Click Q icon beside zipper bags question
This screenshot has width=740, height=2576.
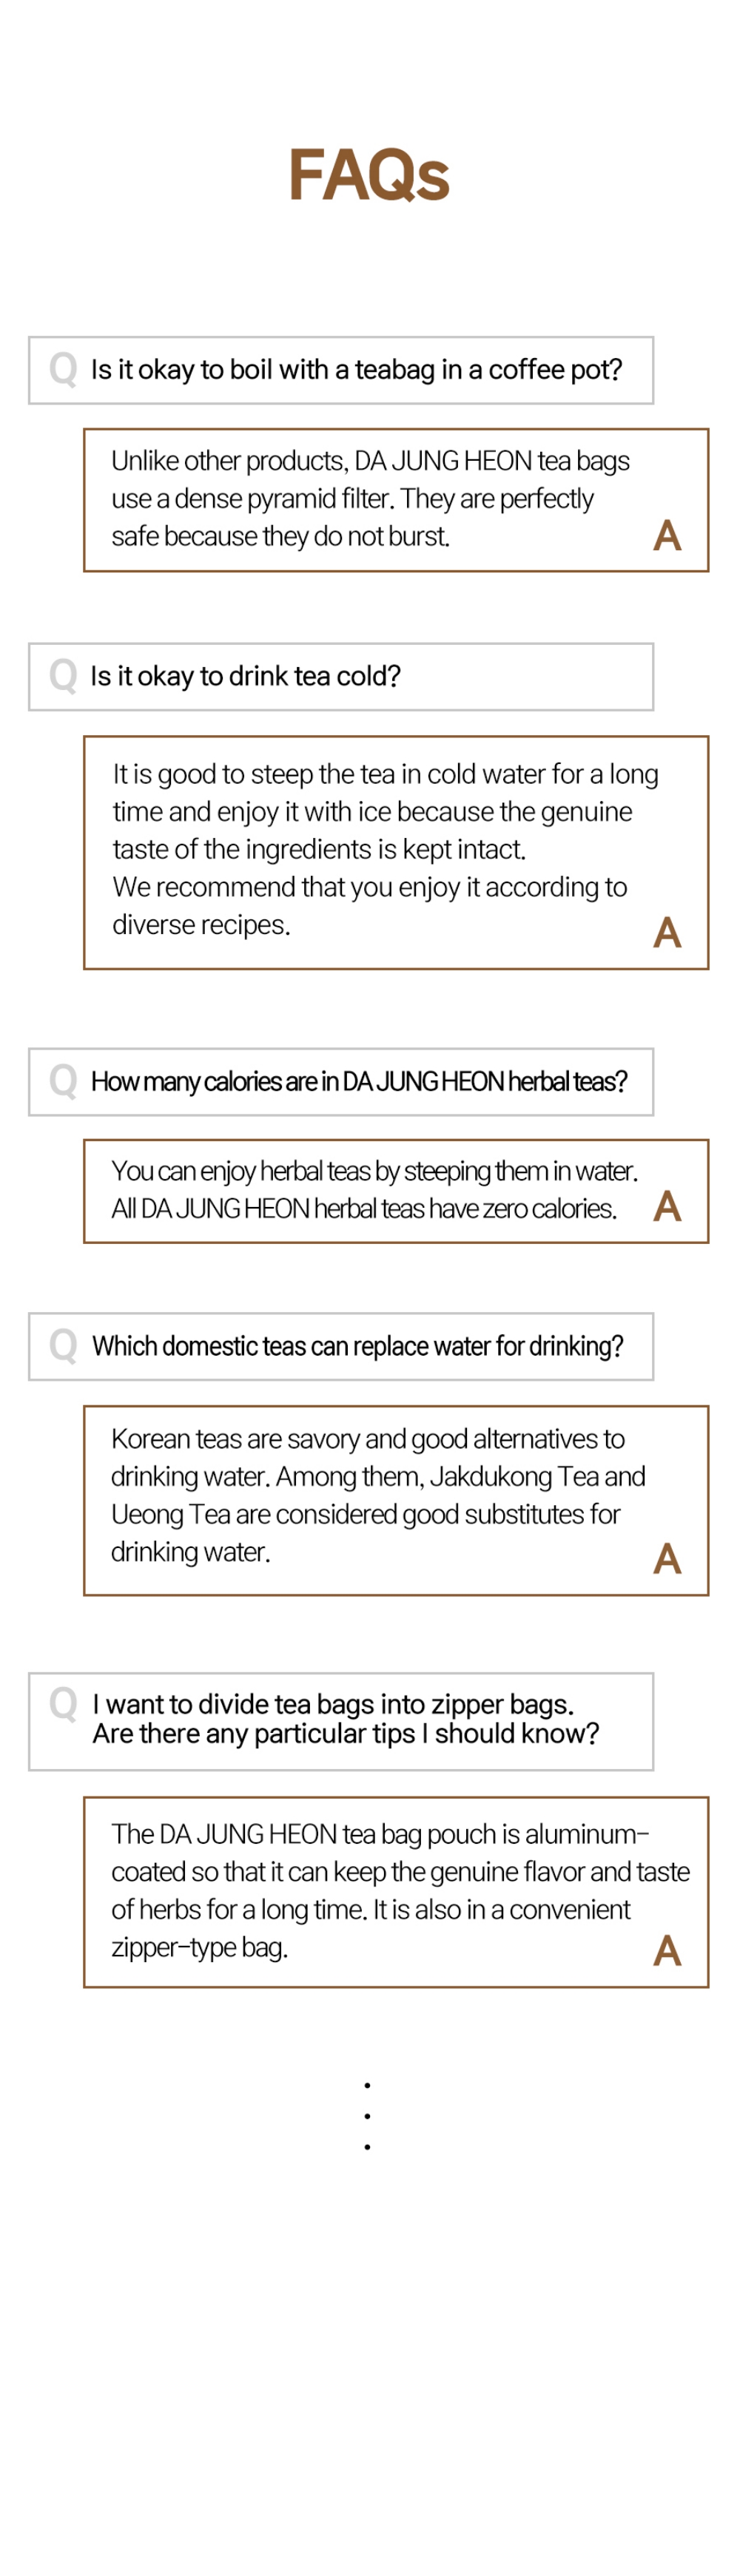point(63,1703)
